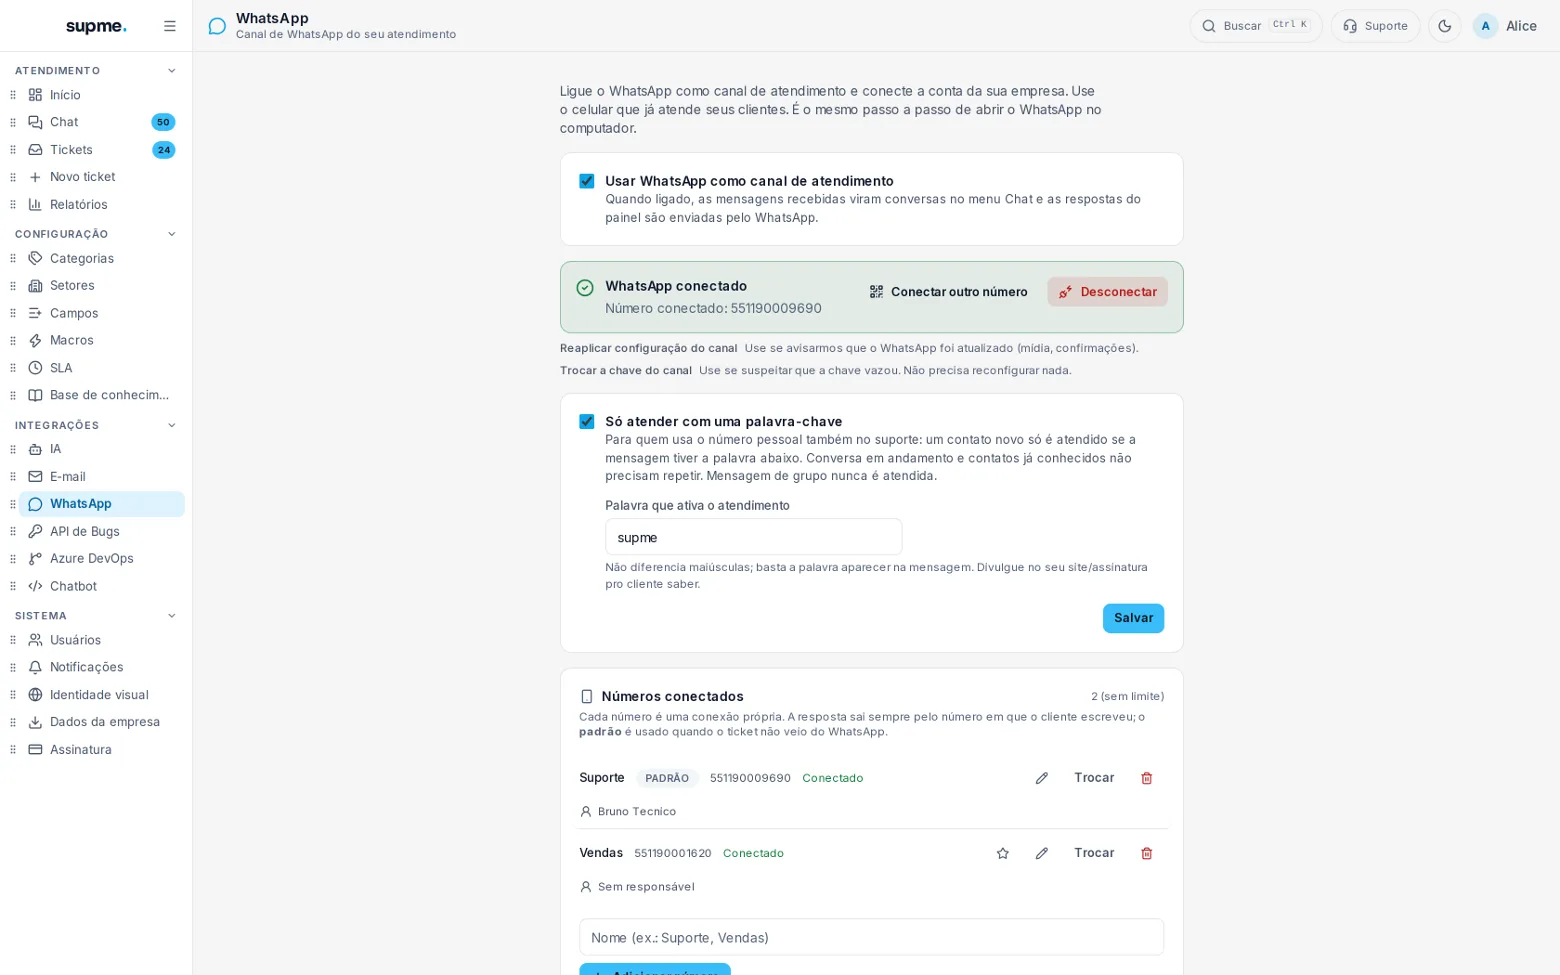Click the supme logo
The height and width of the screenshot is (975, 1560).
click(x=96, y=26)
